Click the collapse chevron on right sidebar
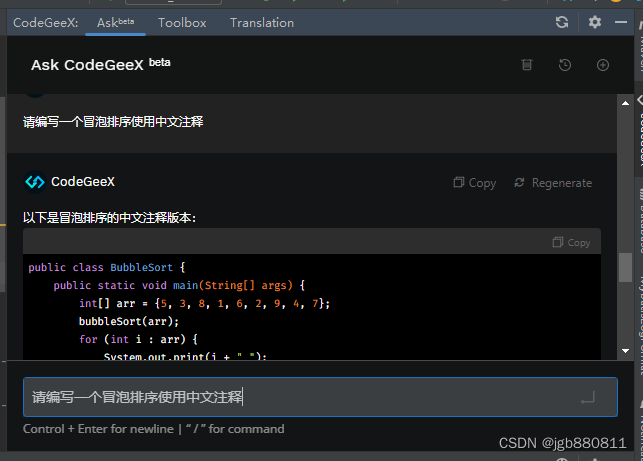This screenshot has height=461, width=643. [x=639, y=100]
